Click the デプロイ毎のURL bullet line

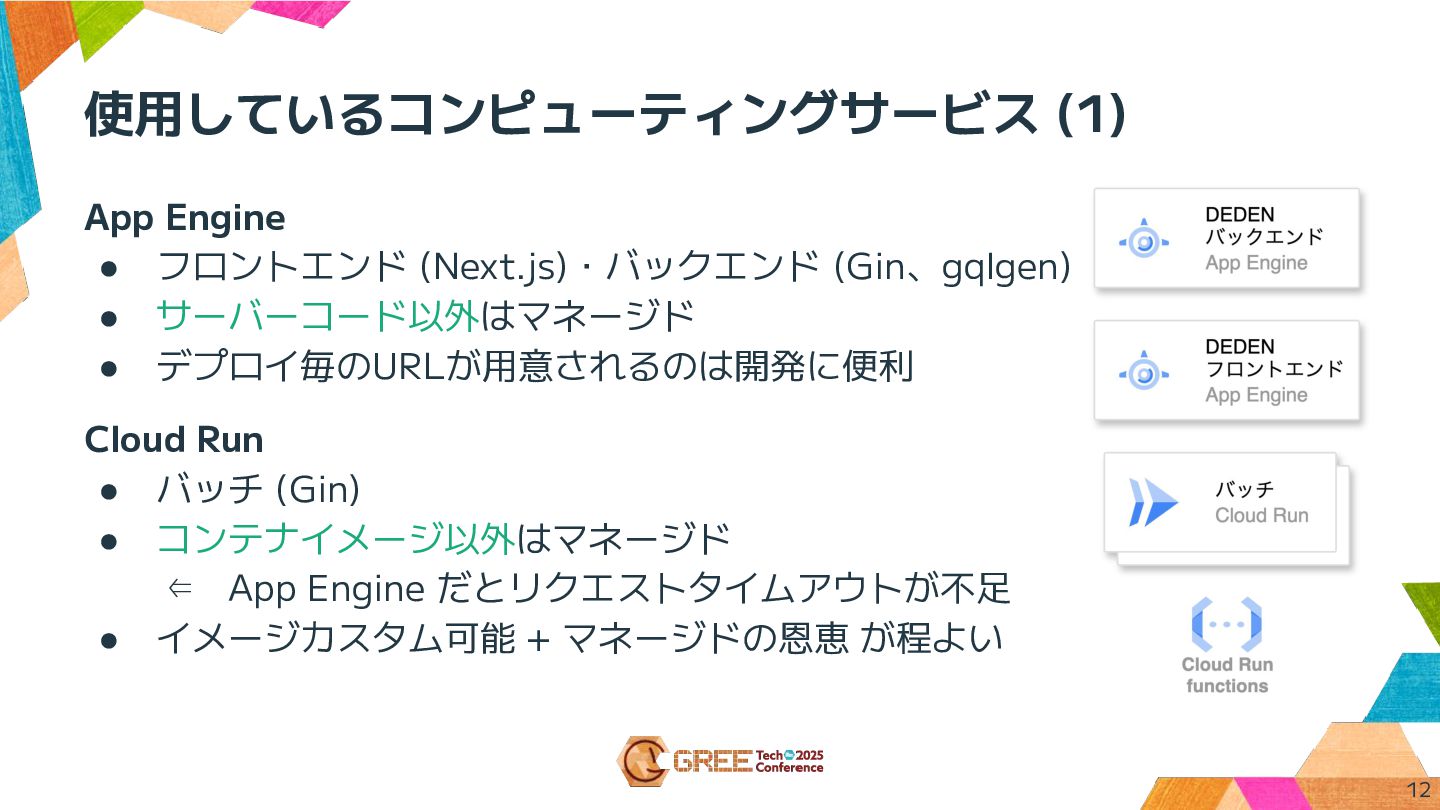535,367
